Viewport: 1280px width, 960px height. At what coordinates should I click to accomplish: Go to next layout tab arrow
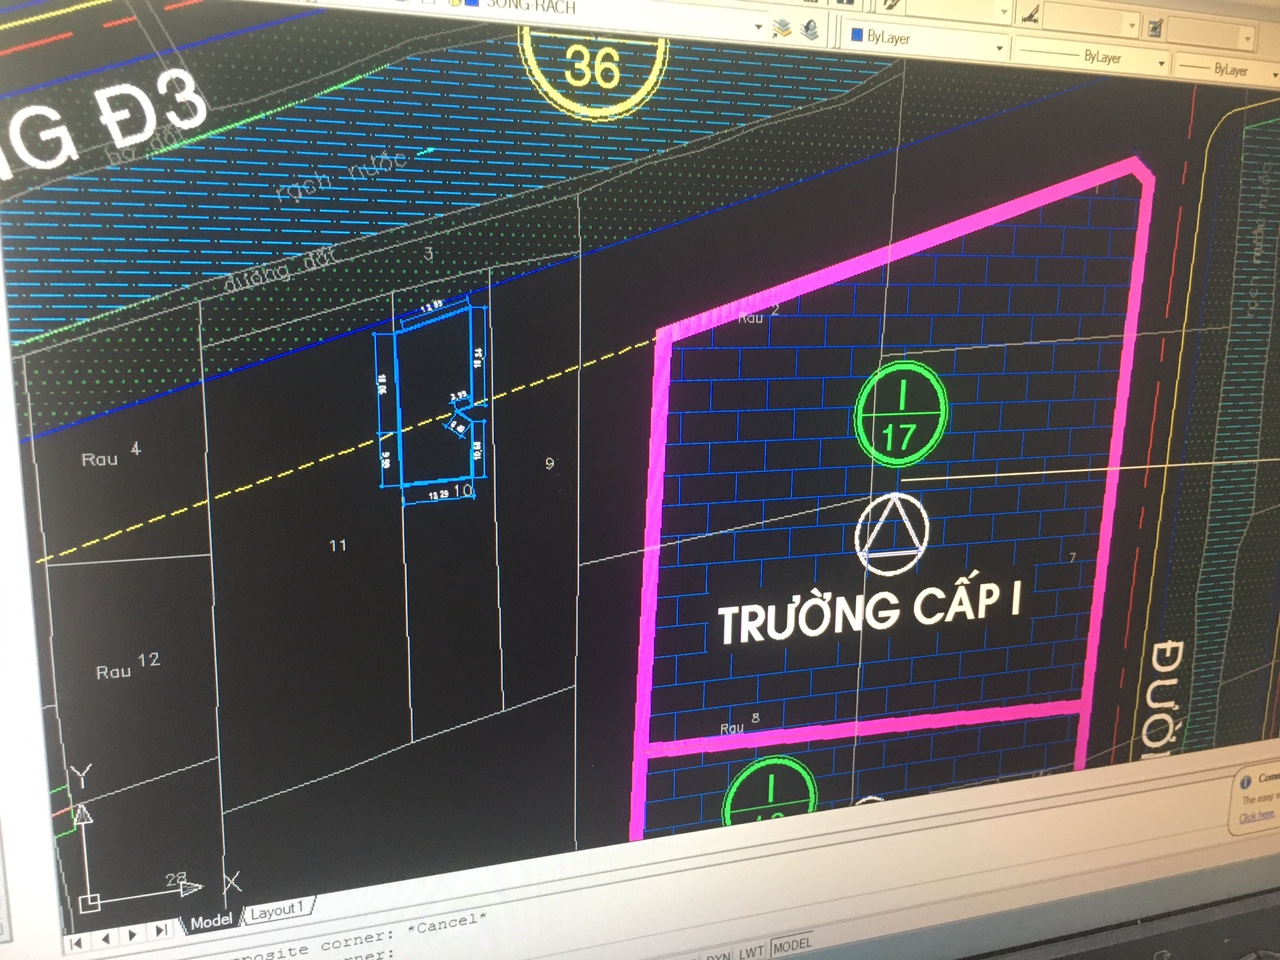tap(133, 935)
